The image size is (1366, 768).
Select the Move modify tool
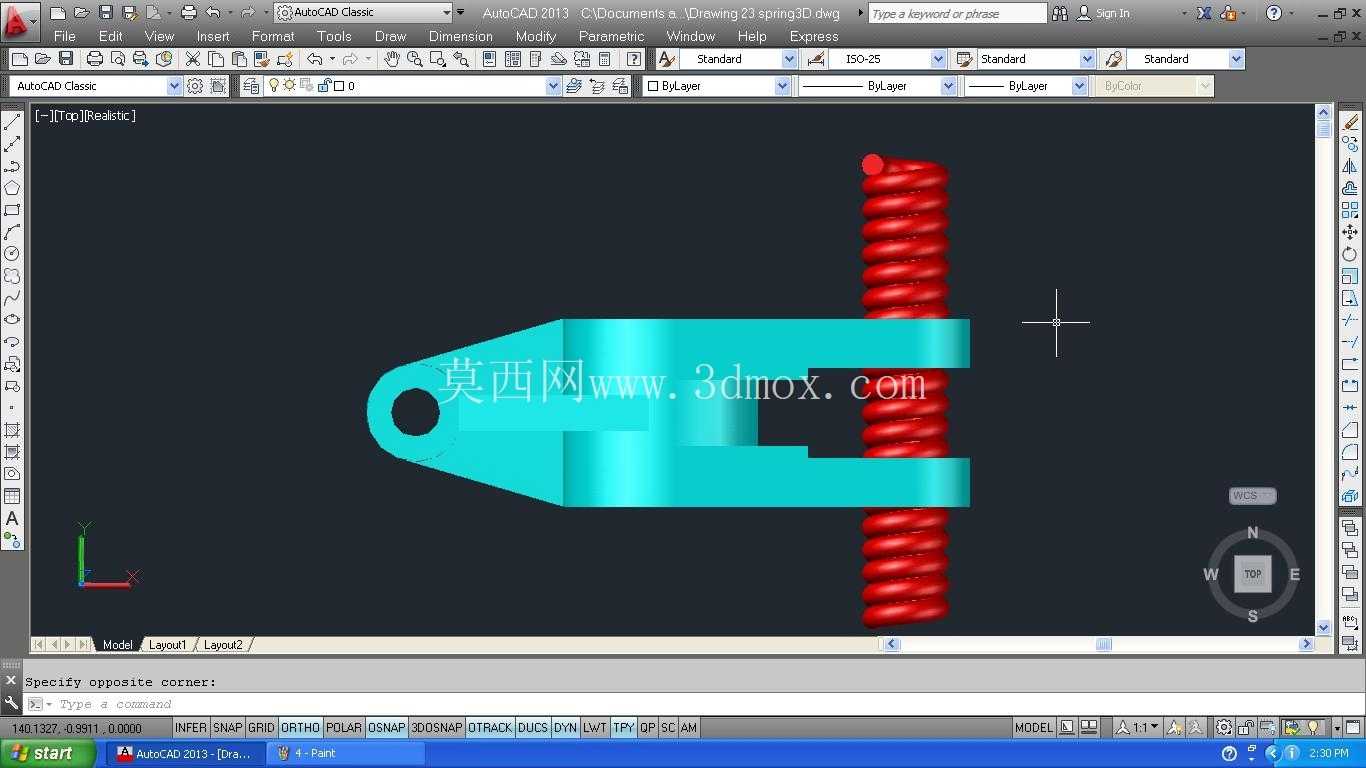coord(1350,232)
